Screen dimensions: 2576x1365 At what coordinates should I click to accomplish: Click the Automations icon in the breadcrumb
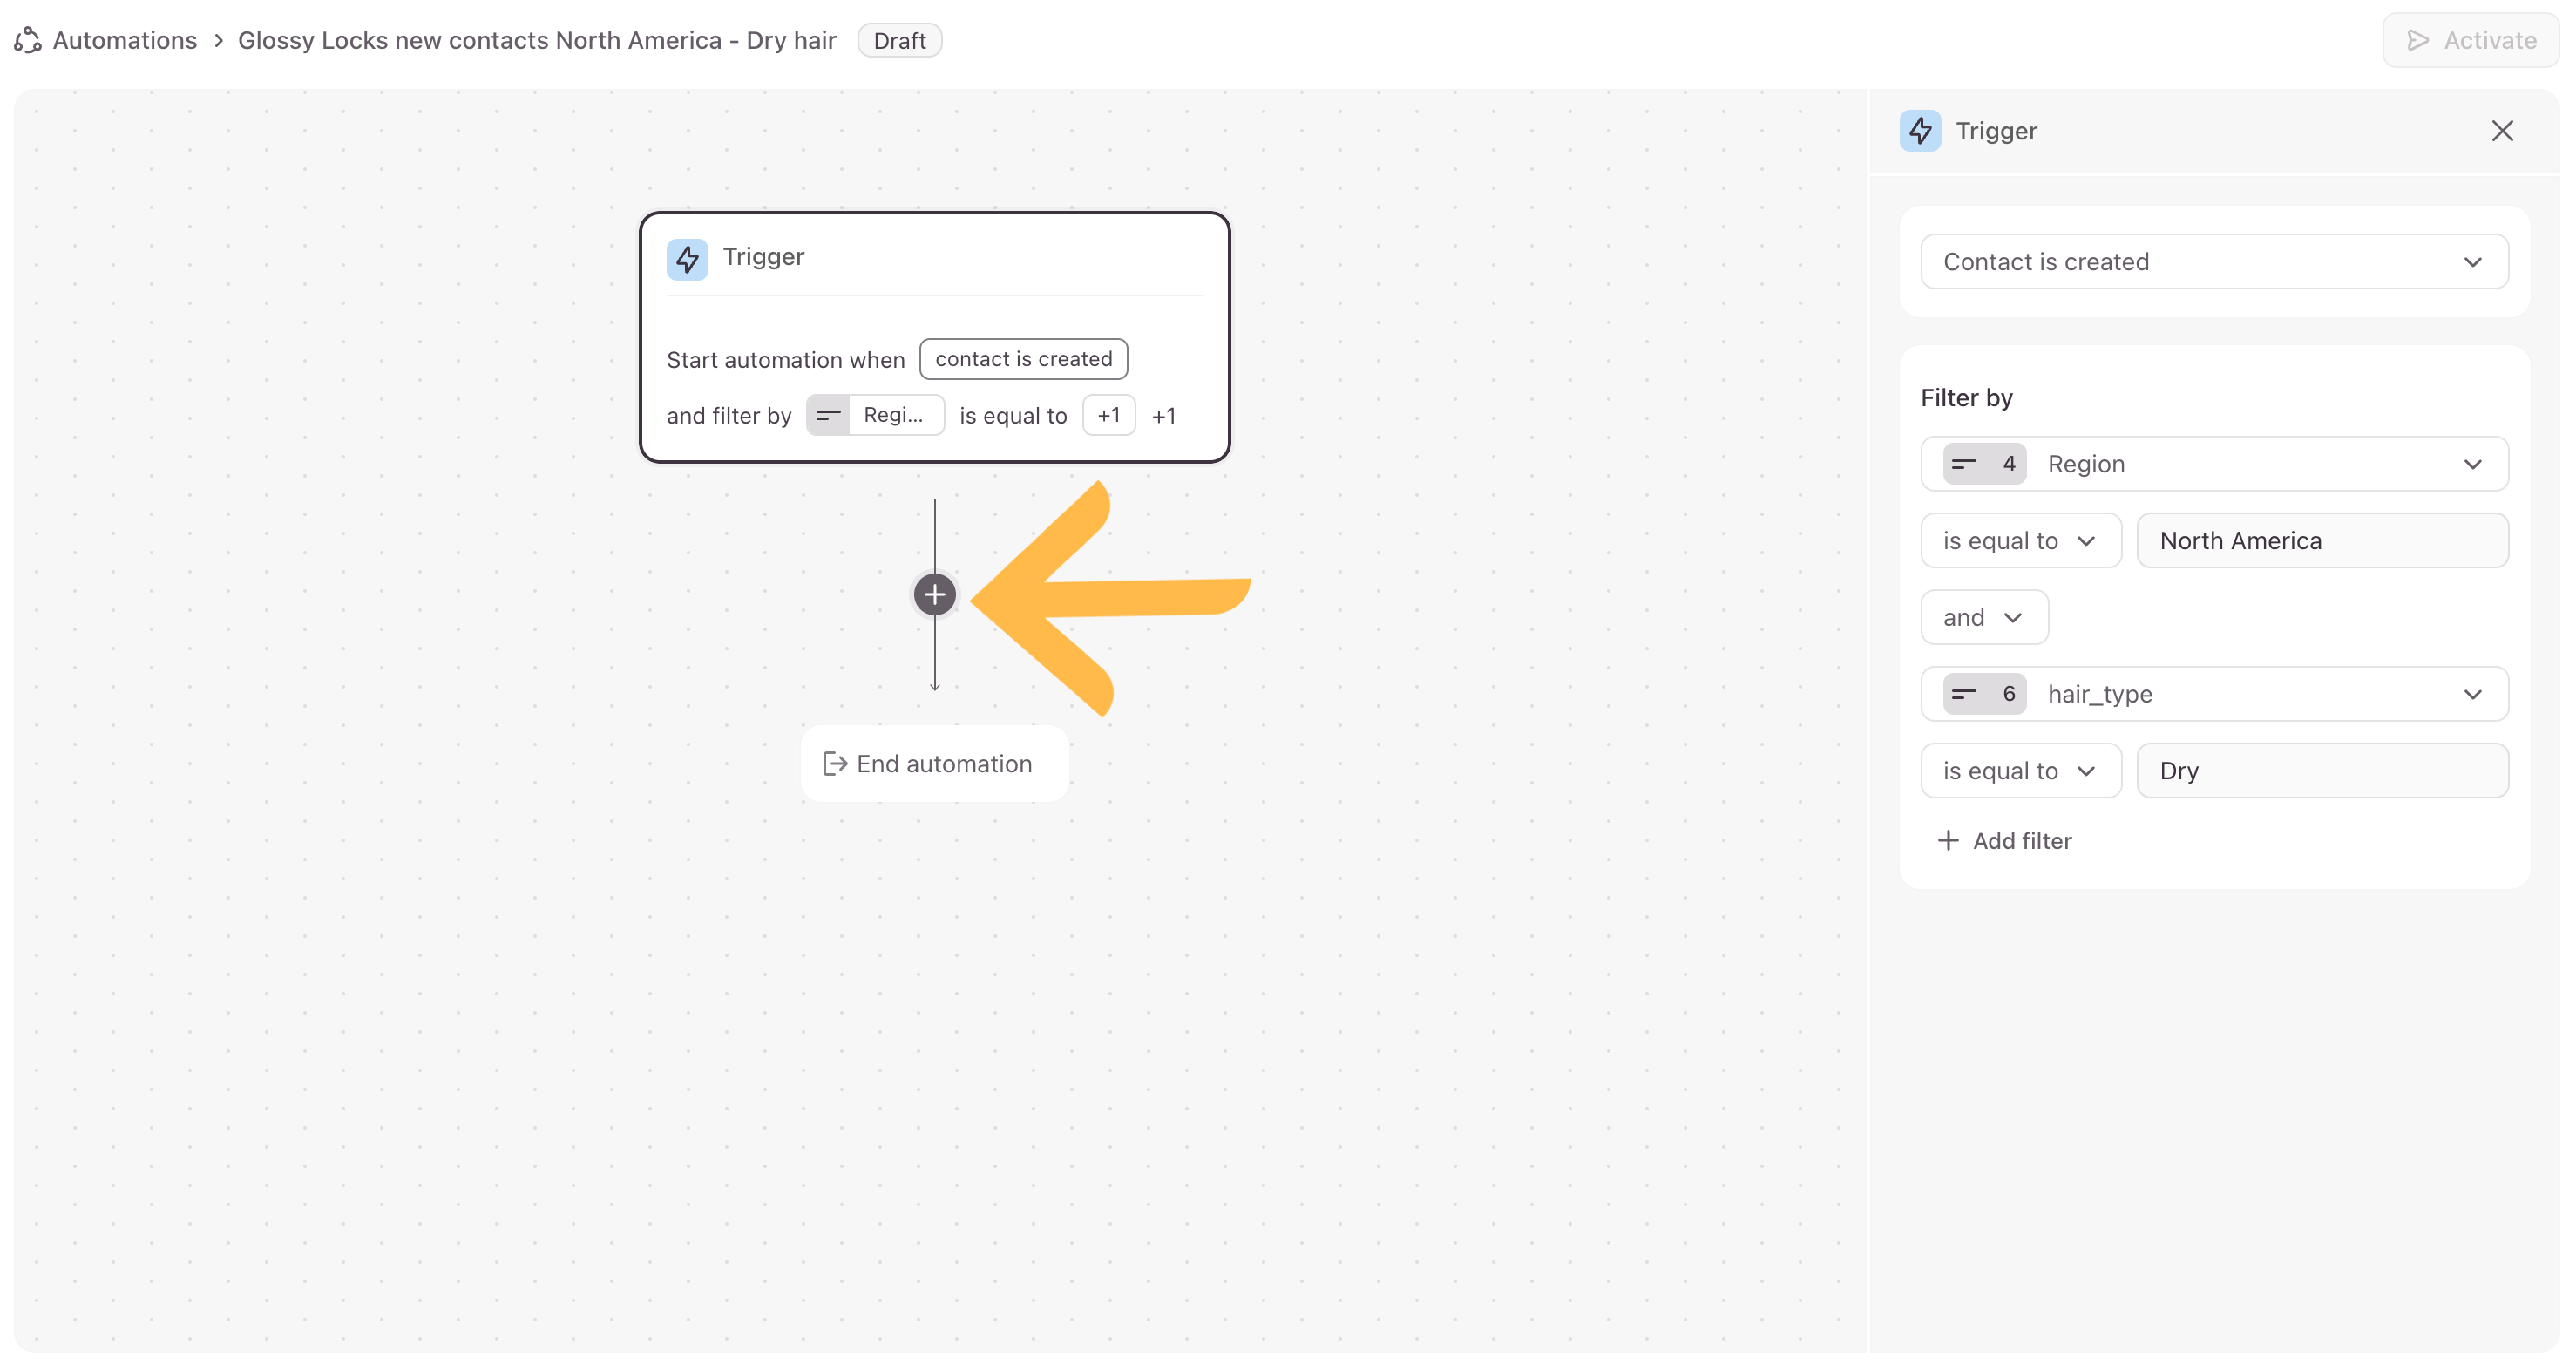[27, 40]
